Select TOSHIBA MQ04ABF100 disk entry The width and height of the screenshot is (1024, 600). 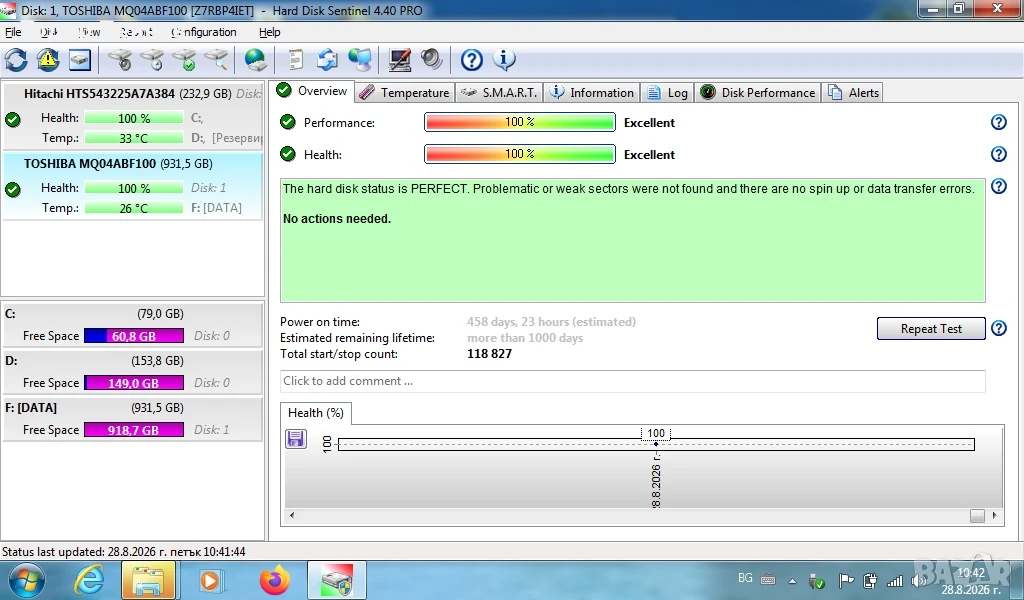pos(133,185)
